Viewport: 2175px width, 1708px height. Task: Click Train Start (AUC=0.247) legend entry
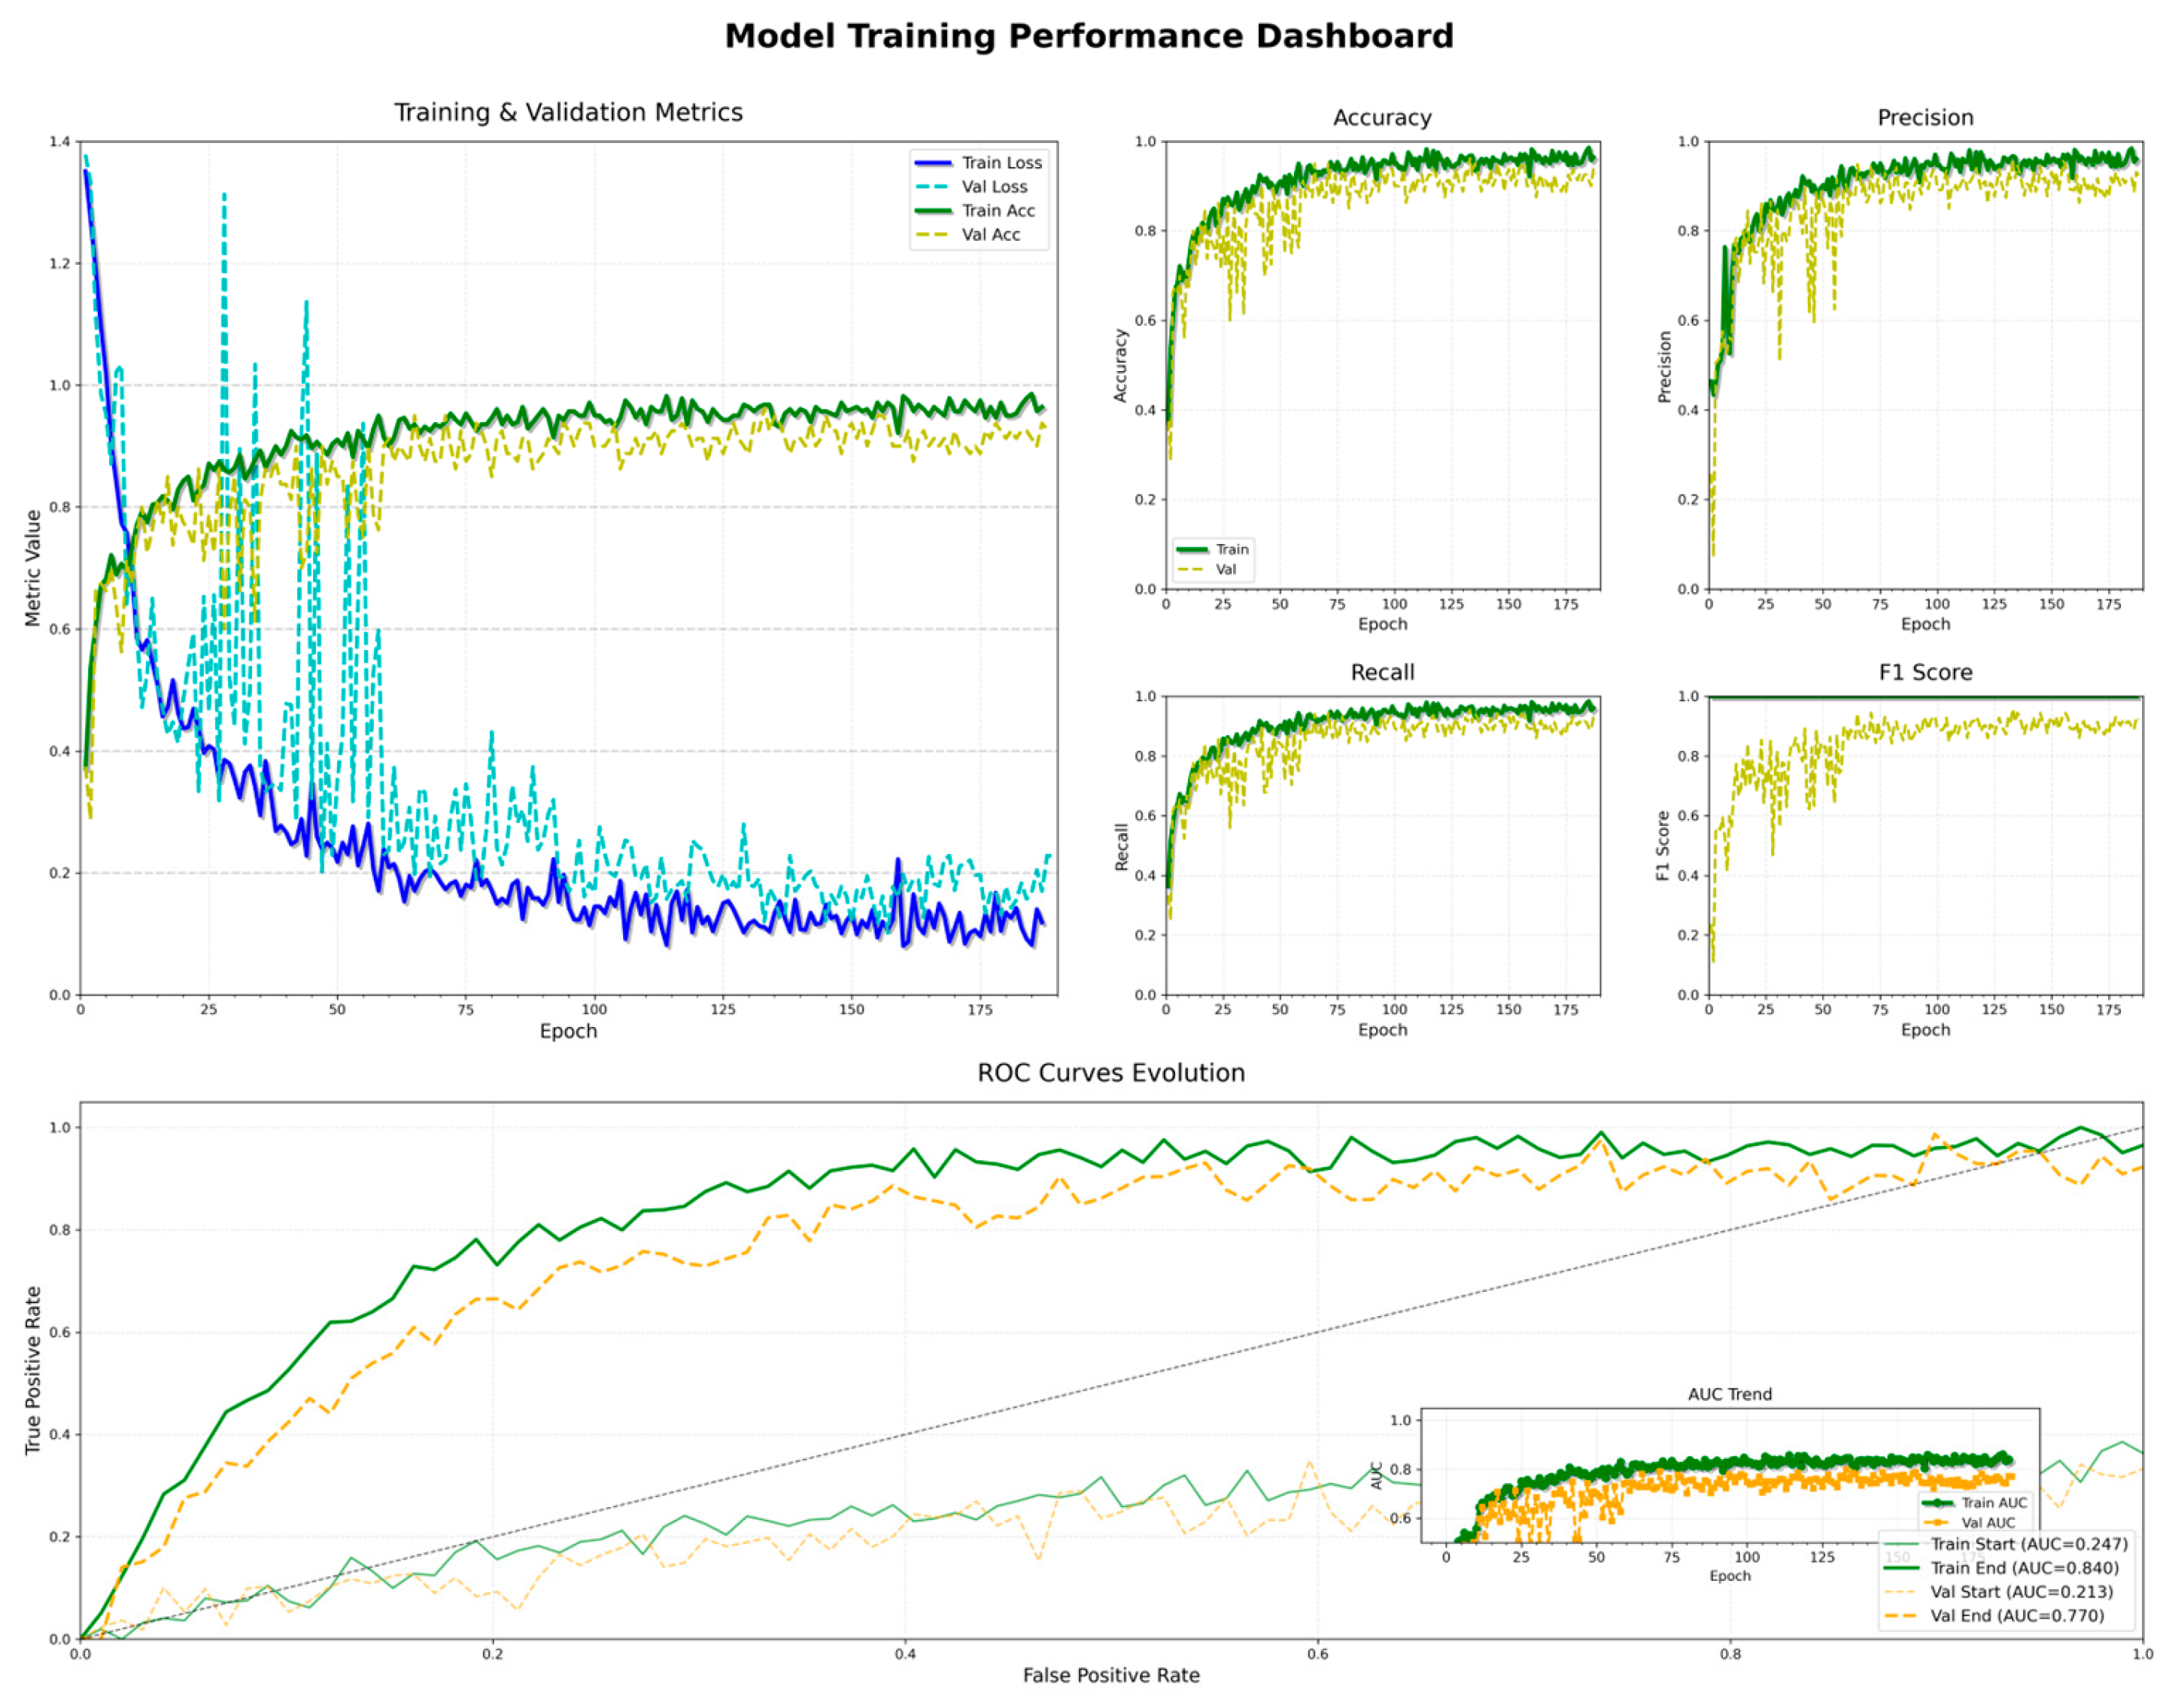(2027, 1544)
